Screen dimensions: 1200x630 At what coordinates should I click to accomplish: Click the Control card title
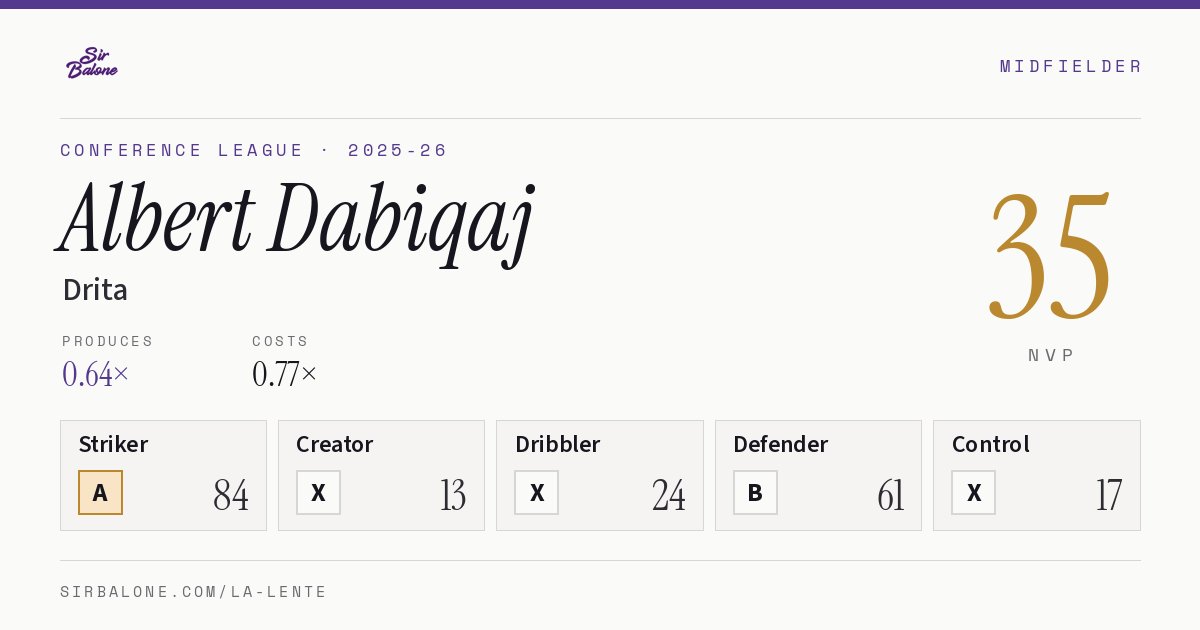click(x=991, y=444)
